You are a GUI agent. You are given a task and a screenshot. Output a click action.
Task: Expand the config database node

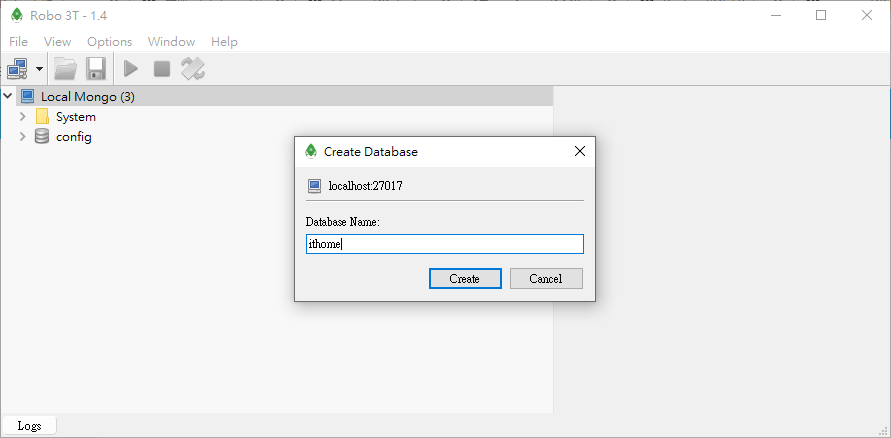(23, 137)
